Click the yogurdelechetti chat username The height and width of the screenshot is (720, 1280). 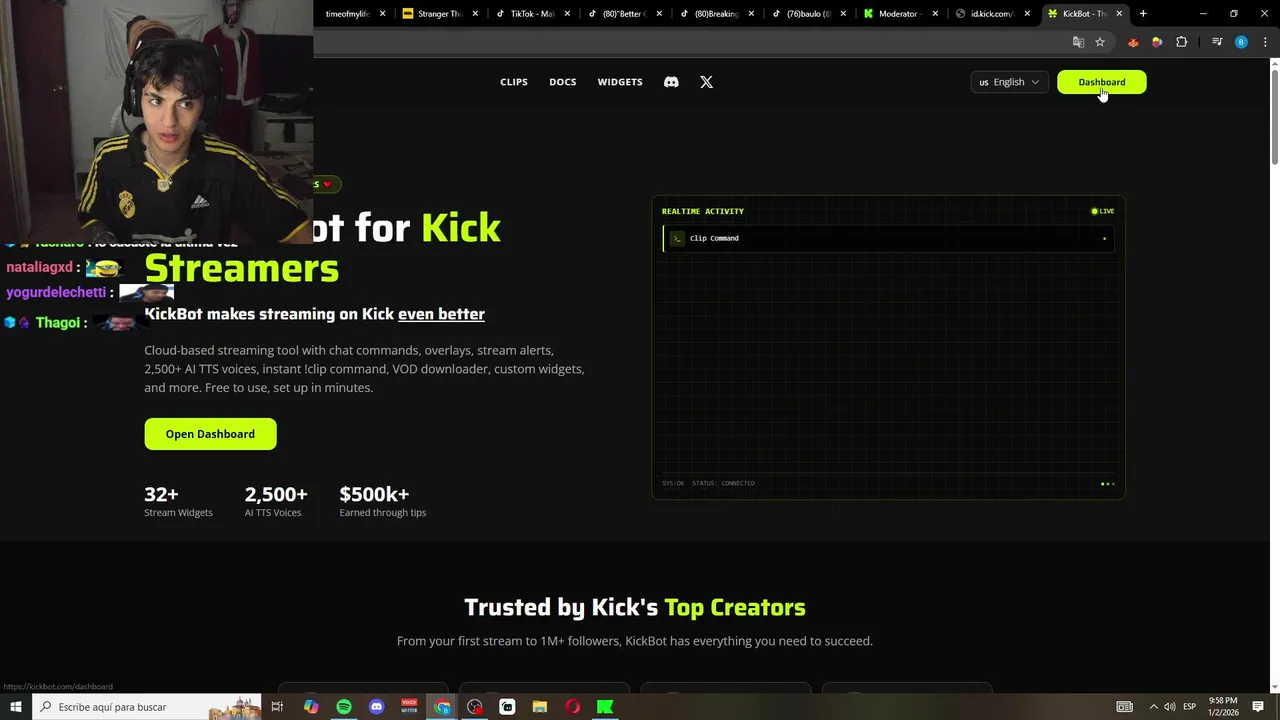click(x=56, y=292)
